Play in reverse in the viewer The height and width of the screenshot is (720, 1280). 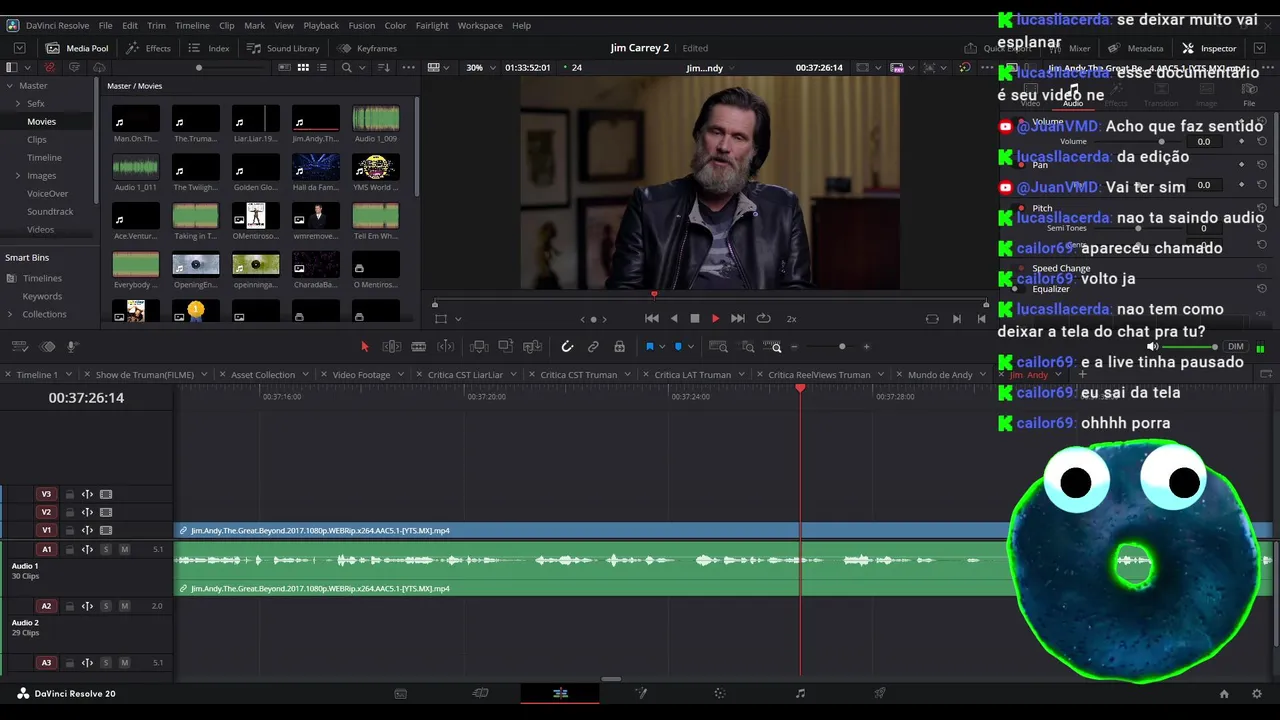674,318
